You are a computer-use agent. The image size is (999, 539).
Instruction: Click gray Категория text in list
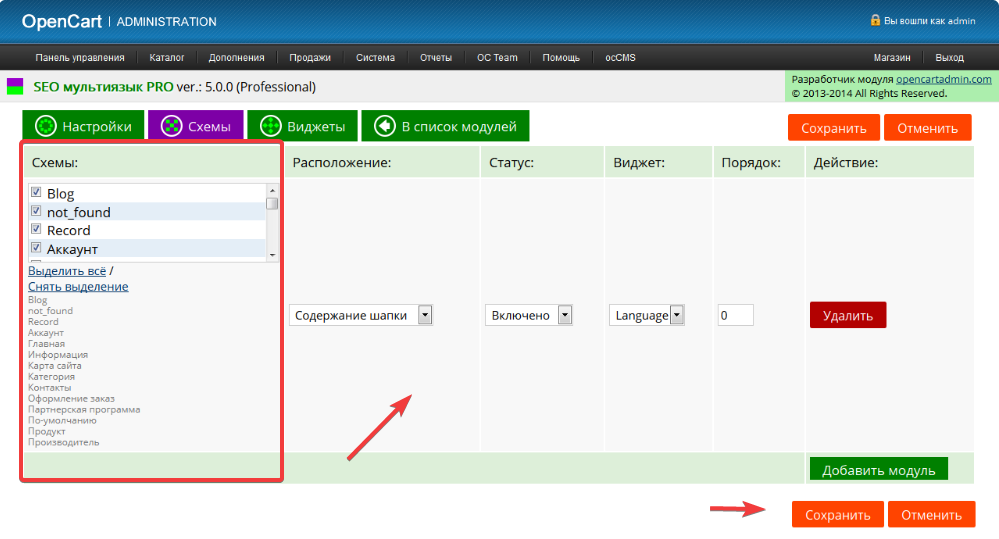point(51,376)
